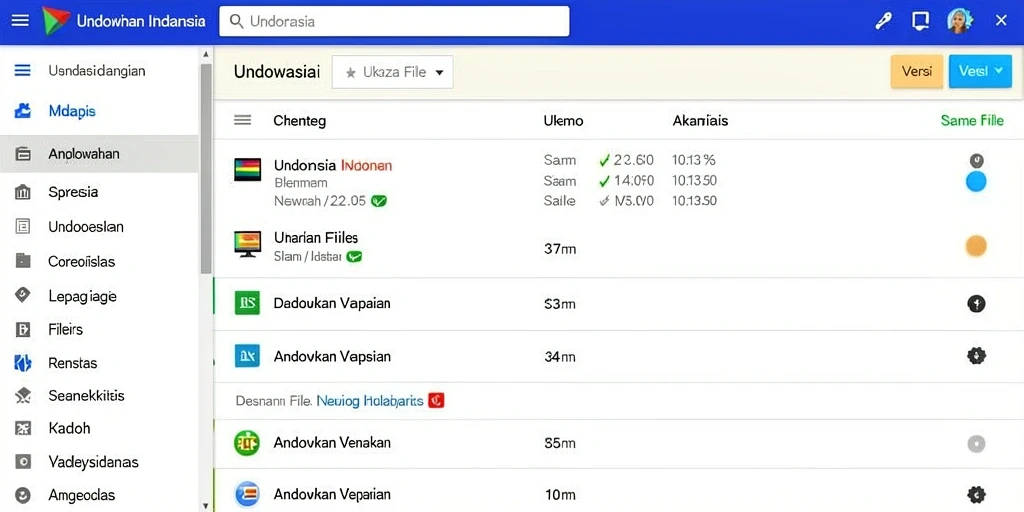The image size is (1024, 512).
Task: Click the gear icon for Andovkan Vapsian
Action: click(976, 356)
